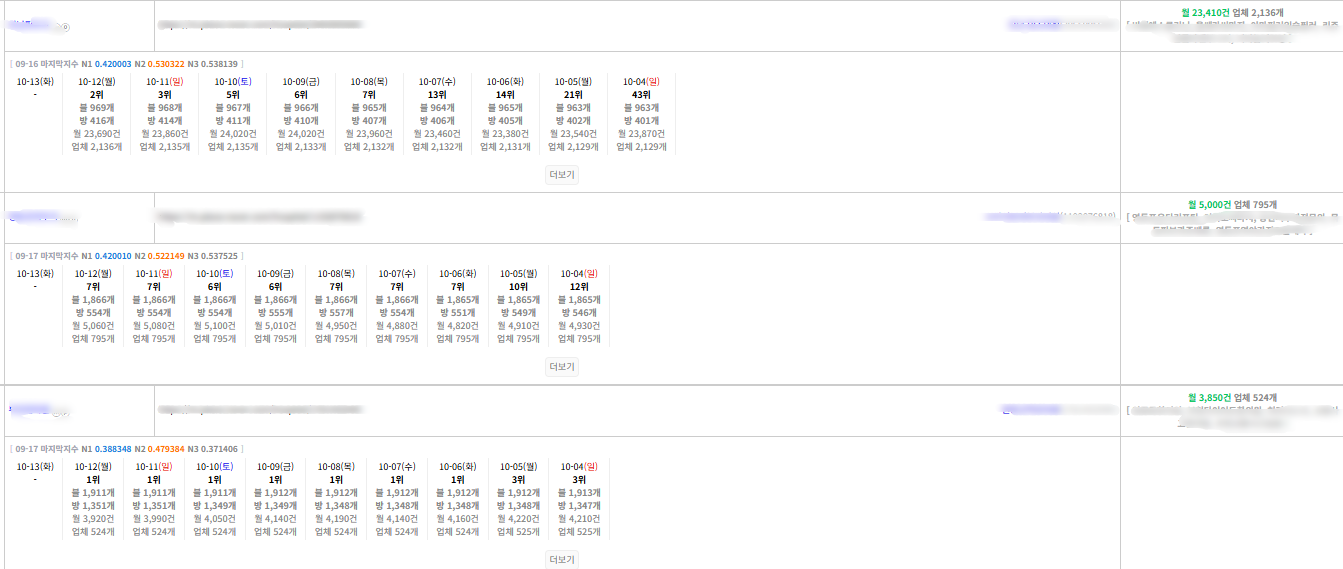Click the 업체 2,131개 value
This screenshot has width=1343, height=569.
pyautogui.click(x=505, y=147)
